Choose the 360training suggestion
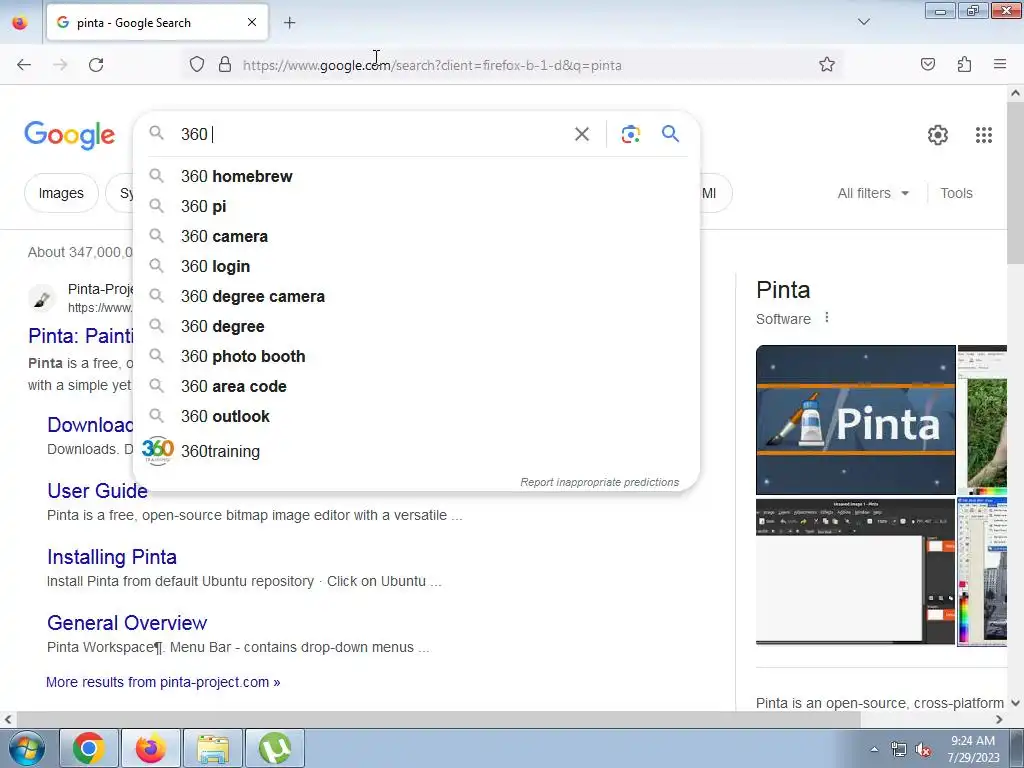The width and height of the screenshot is (1024, 768). coord(416,451)
